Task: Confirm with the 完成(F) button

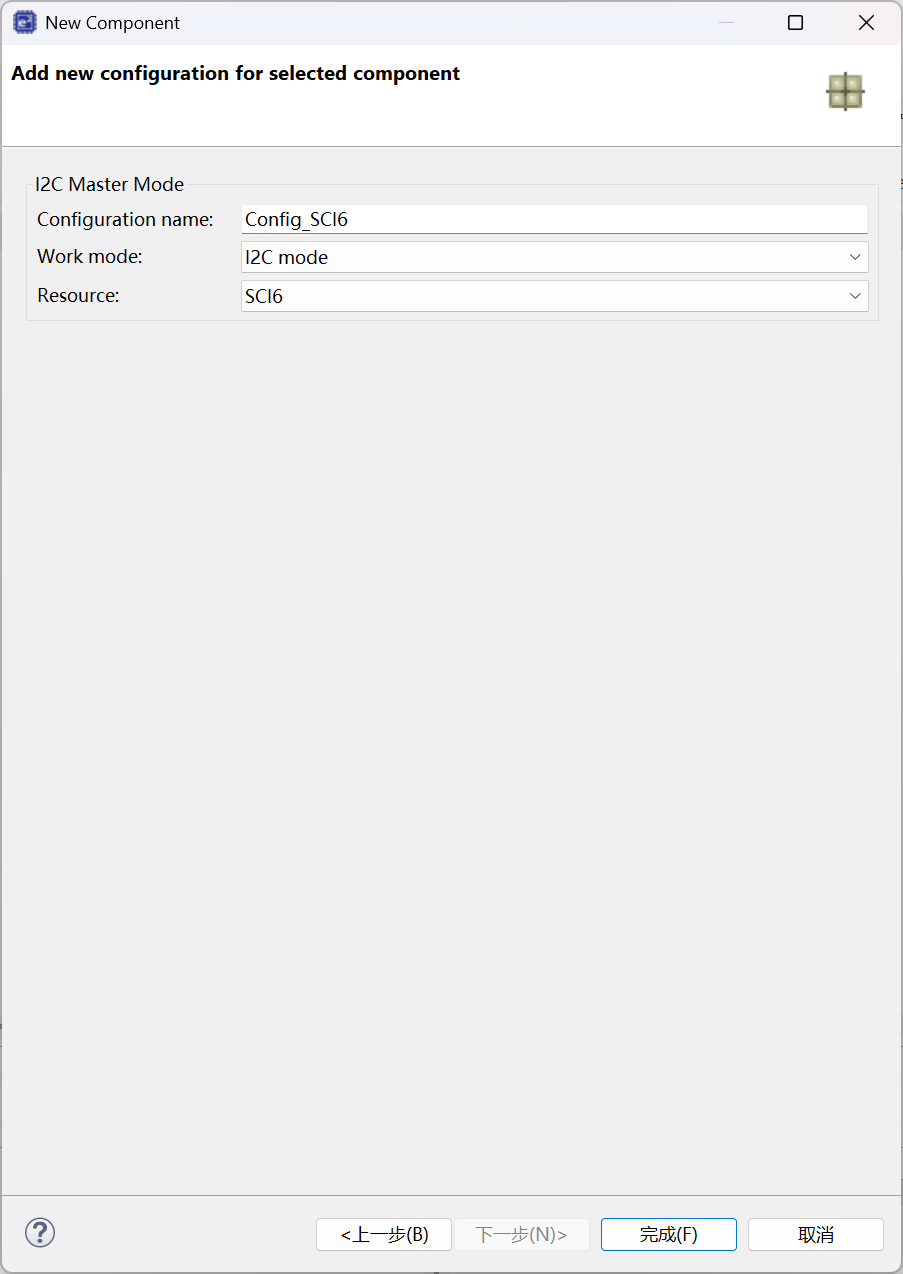Action: [669, 1234]
